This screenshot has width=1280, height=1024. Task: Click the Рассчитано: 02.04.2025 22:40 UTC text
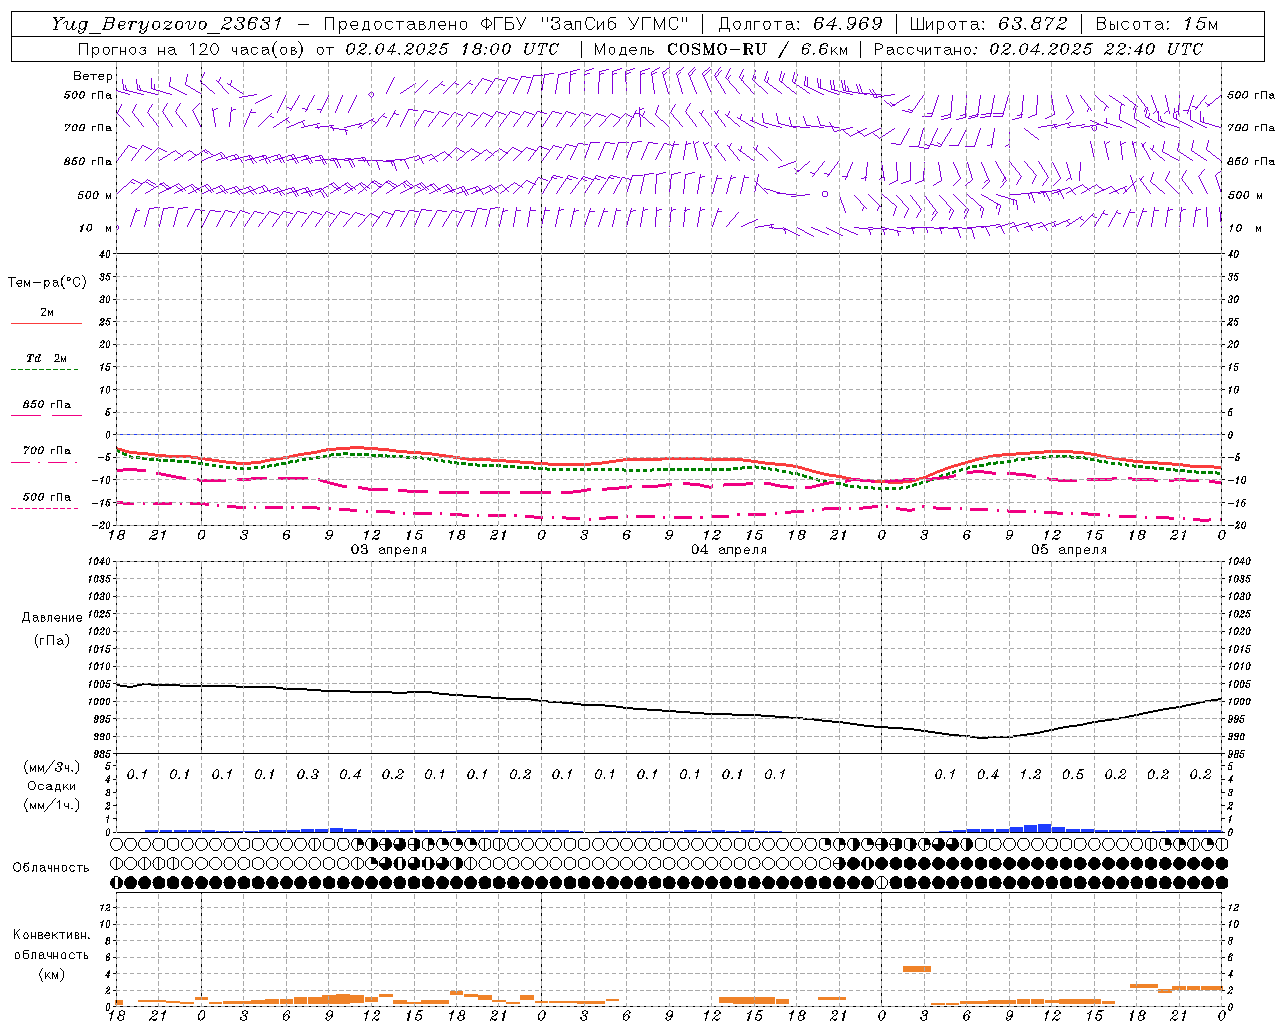[1038, 49]
